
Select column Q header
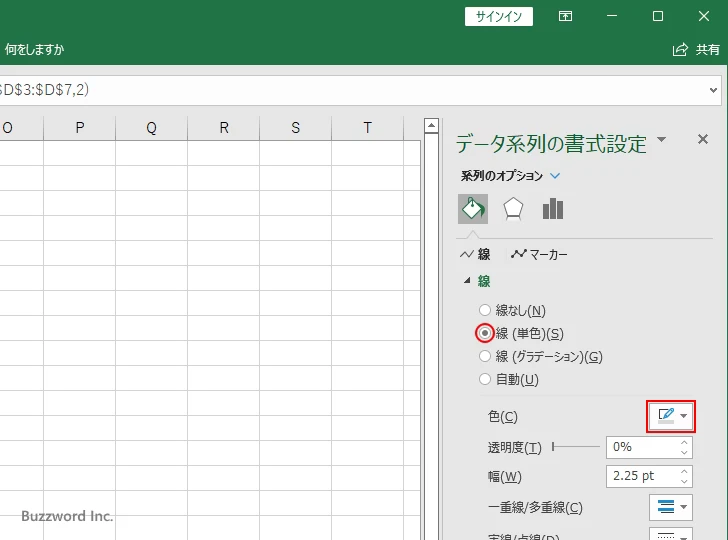151,128
